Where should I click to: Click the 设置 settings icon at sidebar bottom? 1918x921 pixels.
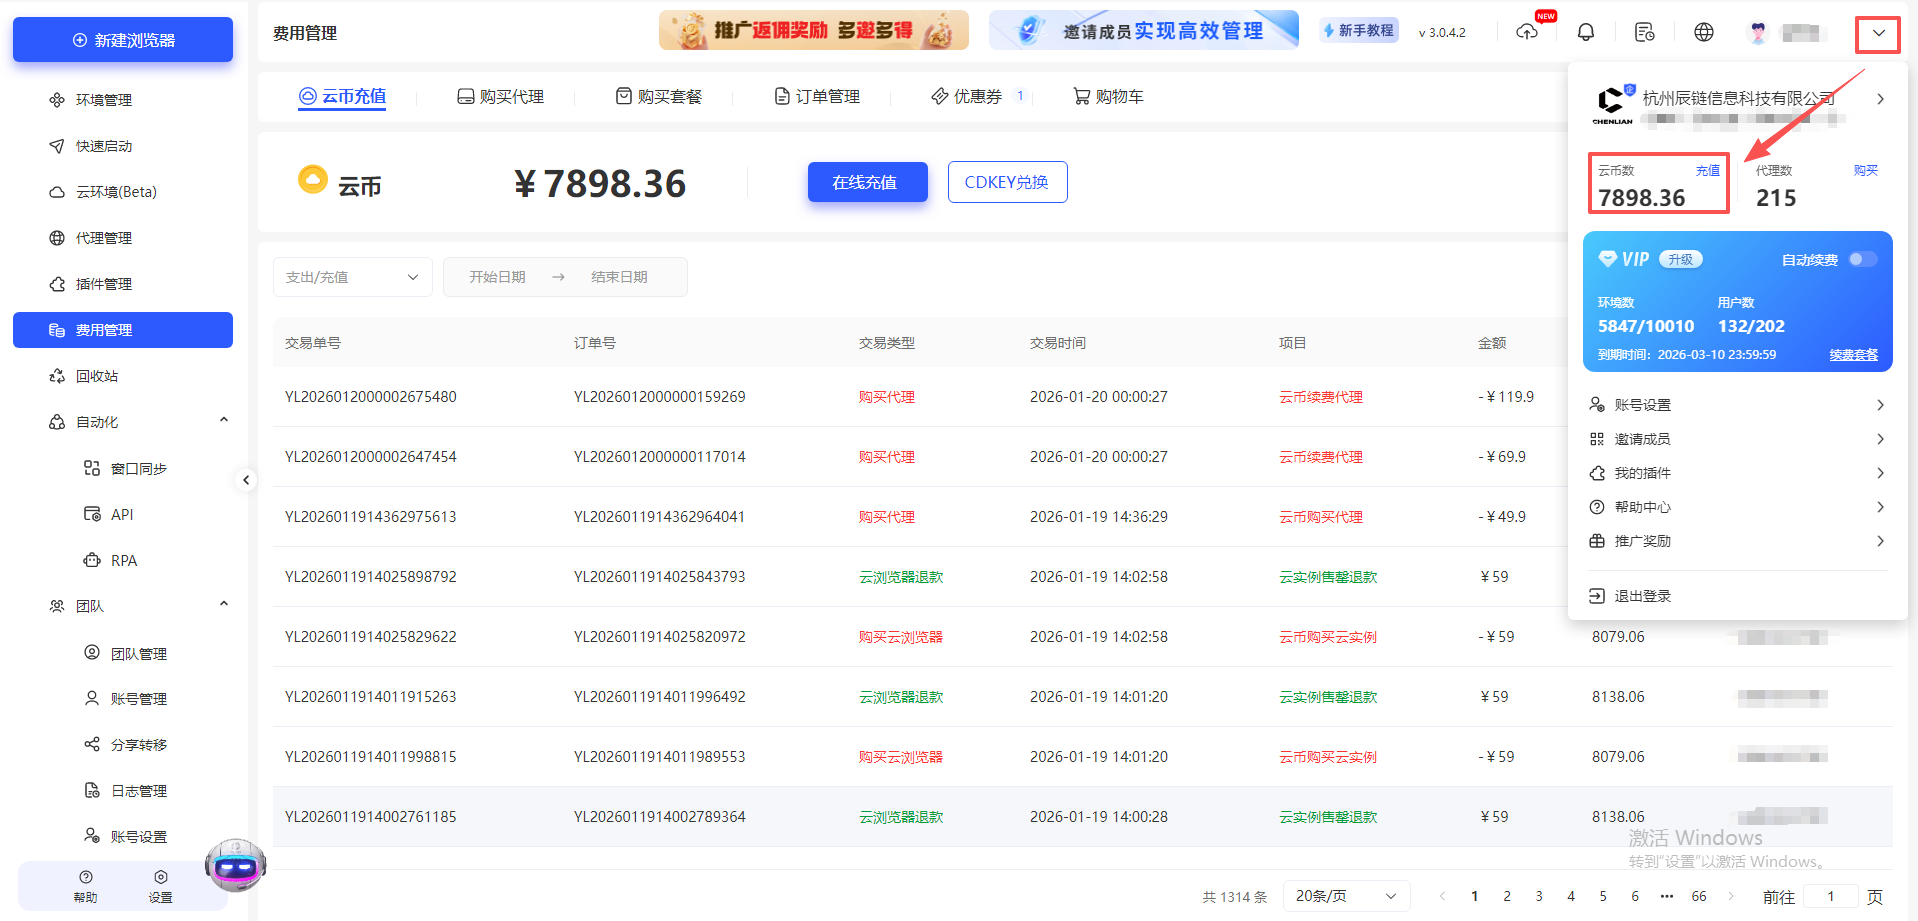(x=159, y=884)
